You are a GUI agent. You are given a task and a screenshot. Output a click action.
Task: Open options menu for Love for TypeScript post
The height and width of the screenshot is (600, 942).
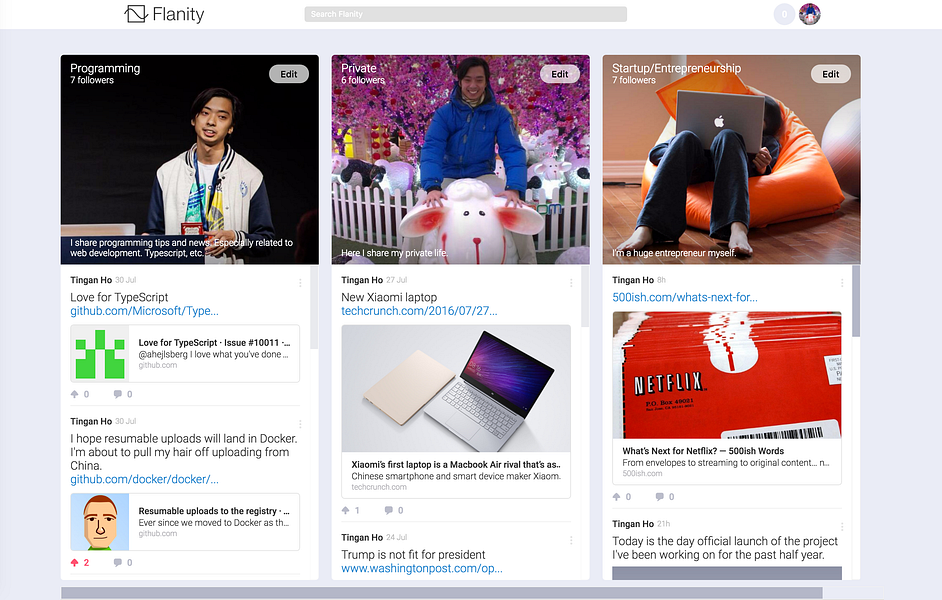300,282
